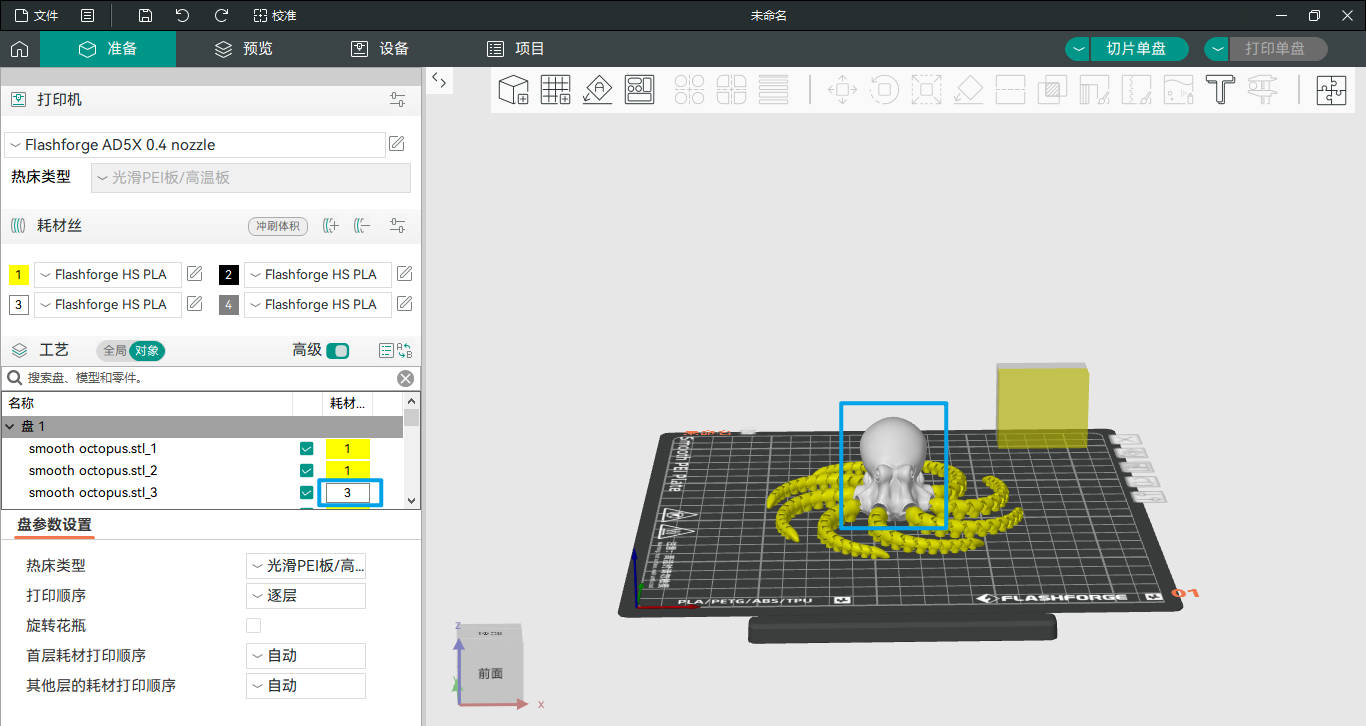Open the Text shape tool
The image size is (1366, 726).
1220,90
